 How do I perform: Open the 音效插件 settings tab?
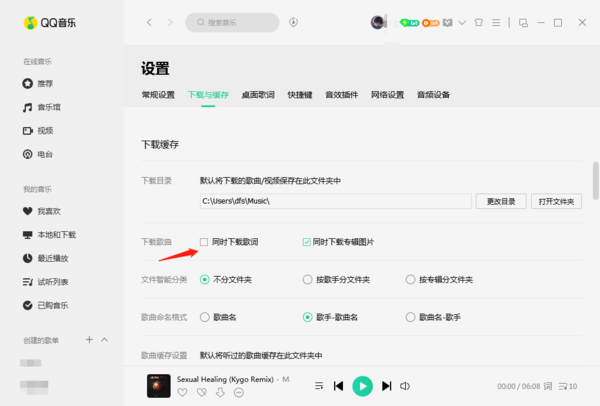click(342, 95)
